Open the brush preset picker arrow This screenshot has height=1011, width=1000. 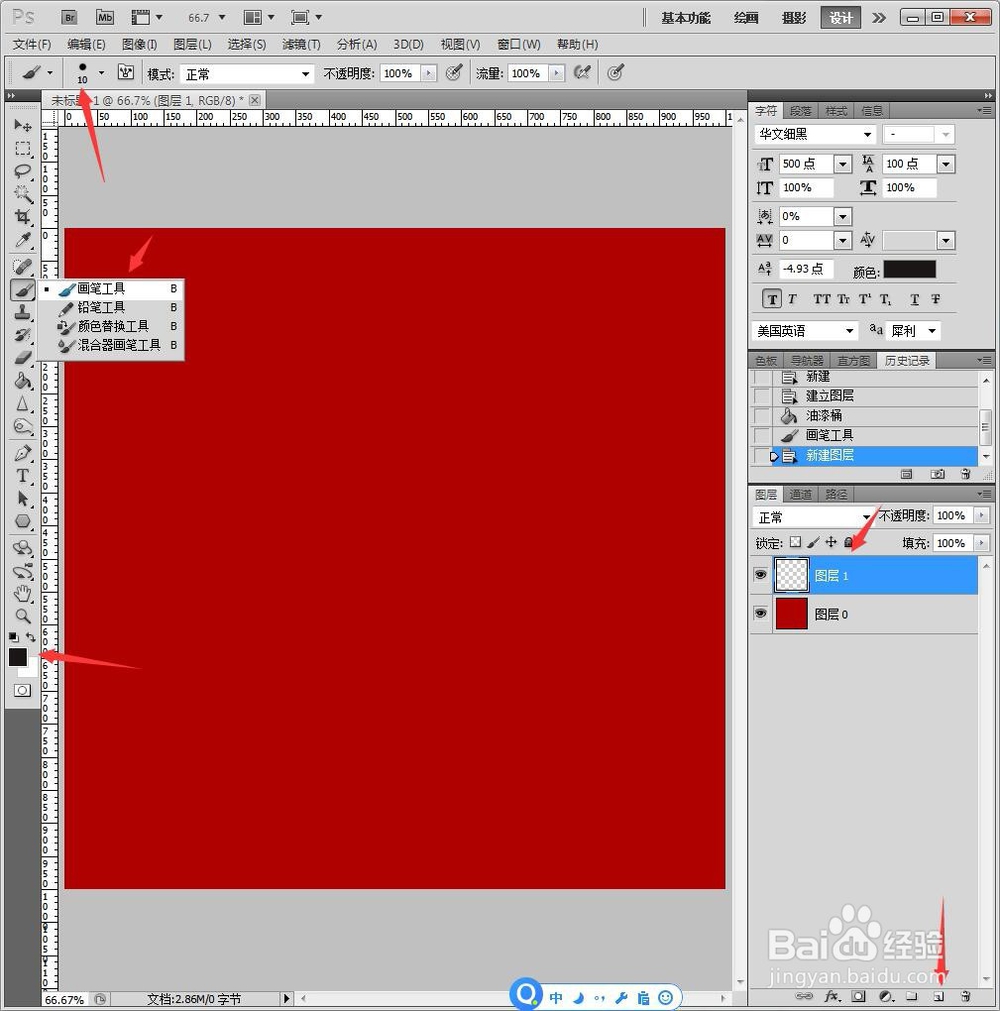(x=101, y=73)
